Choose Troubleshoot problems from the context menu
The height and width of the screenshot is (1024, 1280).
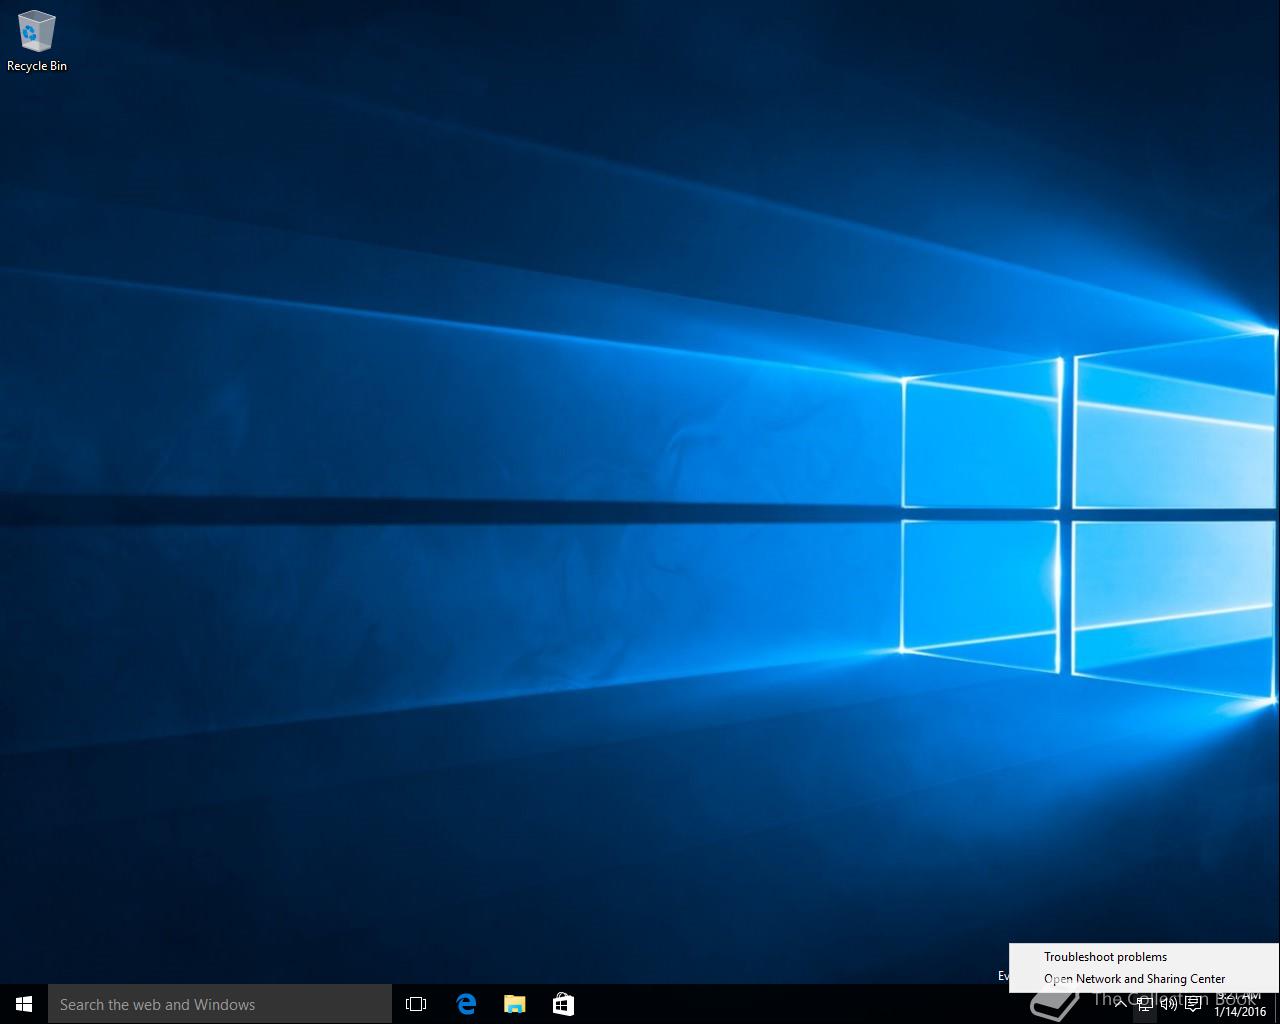click(x=1105, y=957)
